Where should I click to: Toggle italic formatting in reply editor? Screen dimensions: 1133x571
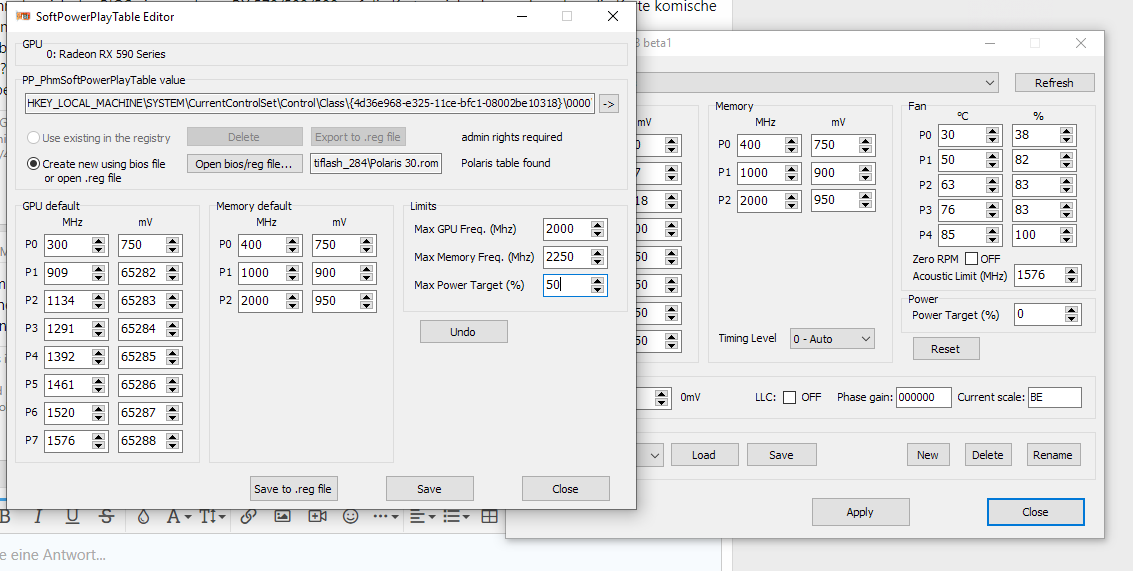point(38,517)
